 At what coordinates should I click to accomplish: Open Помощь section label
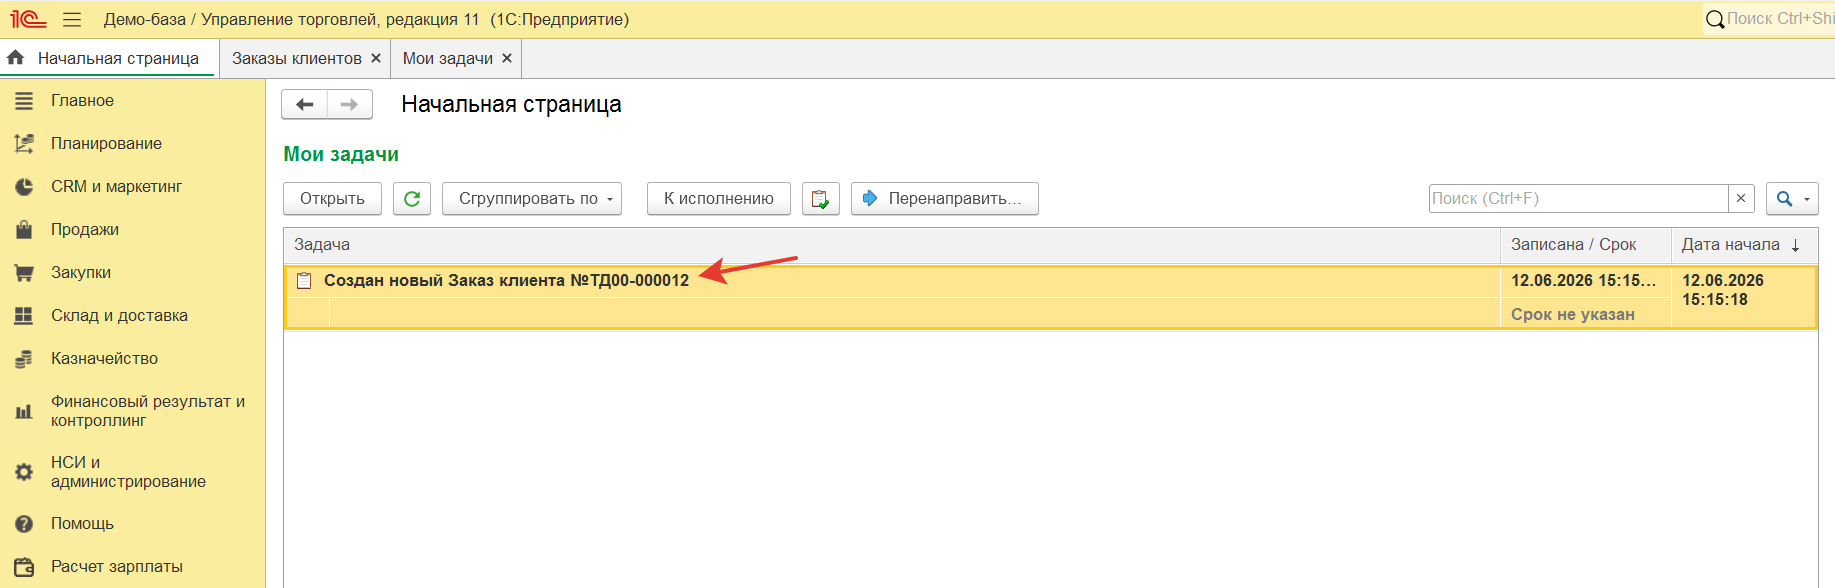82,524
